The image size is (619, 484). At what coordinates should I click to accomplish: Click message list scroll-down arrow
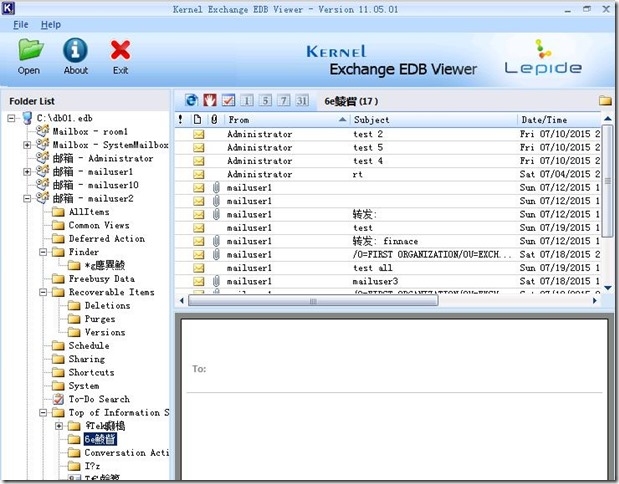pos(608,288)
